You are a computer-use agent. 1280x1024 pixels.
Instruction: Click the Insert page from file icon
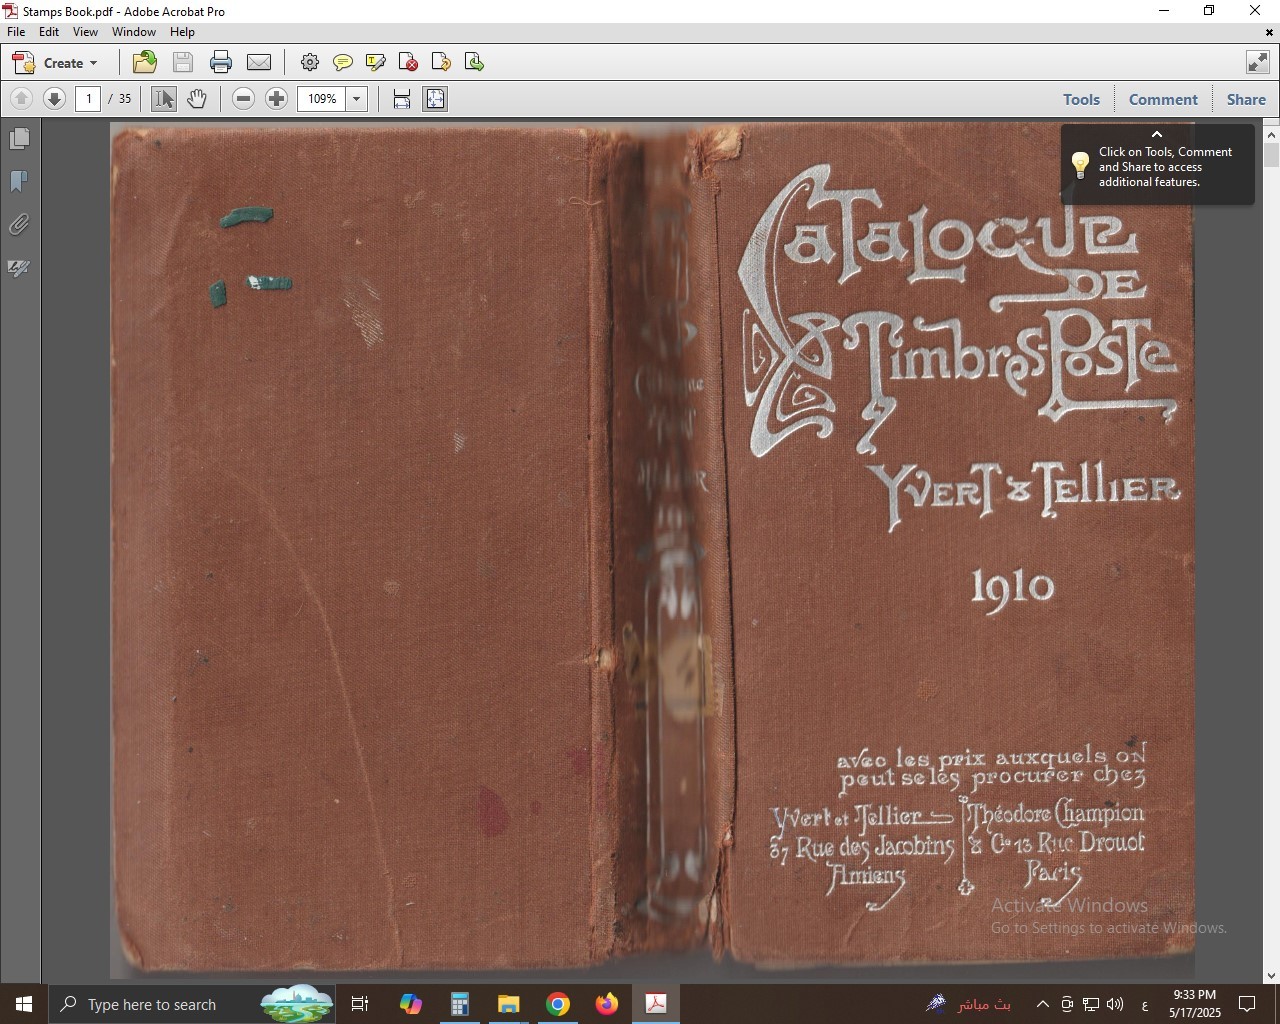(474, 62)
